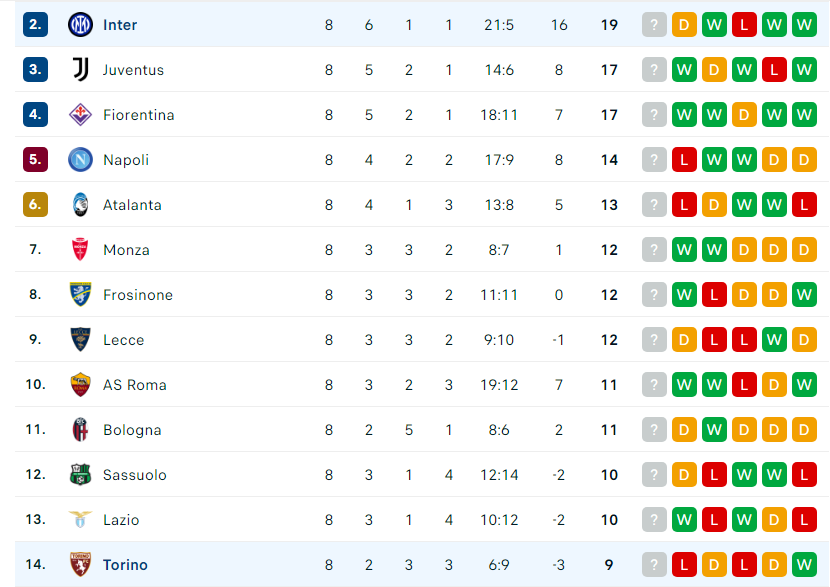Click Napoli's position 5 rank badge
The height and width of the screenshot is (587, 830).
pos(35,160)
